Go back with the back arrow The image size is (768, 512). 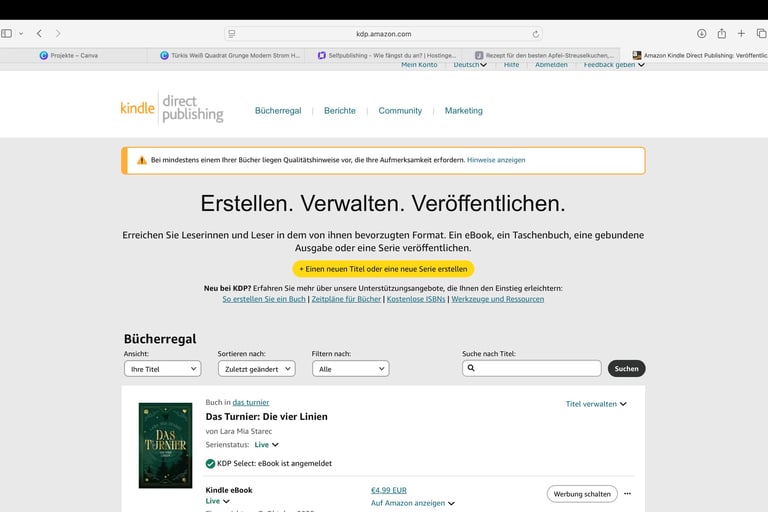tap(39, 33)
